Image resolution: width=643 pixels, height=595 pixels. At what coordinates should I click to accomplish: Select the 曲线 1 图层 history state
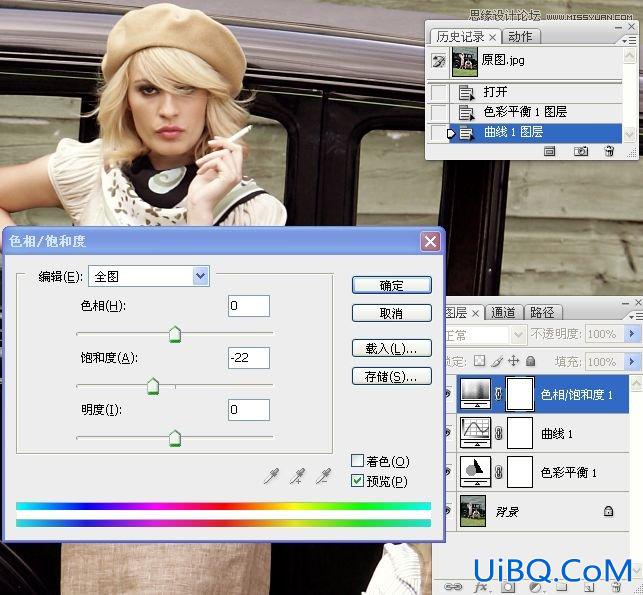tap(536, 132)
